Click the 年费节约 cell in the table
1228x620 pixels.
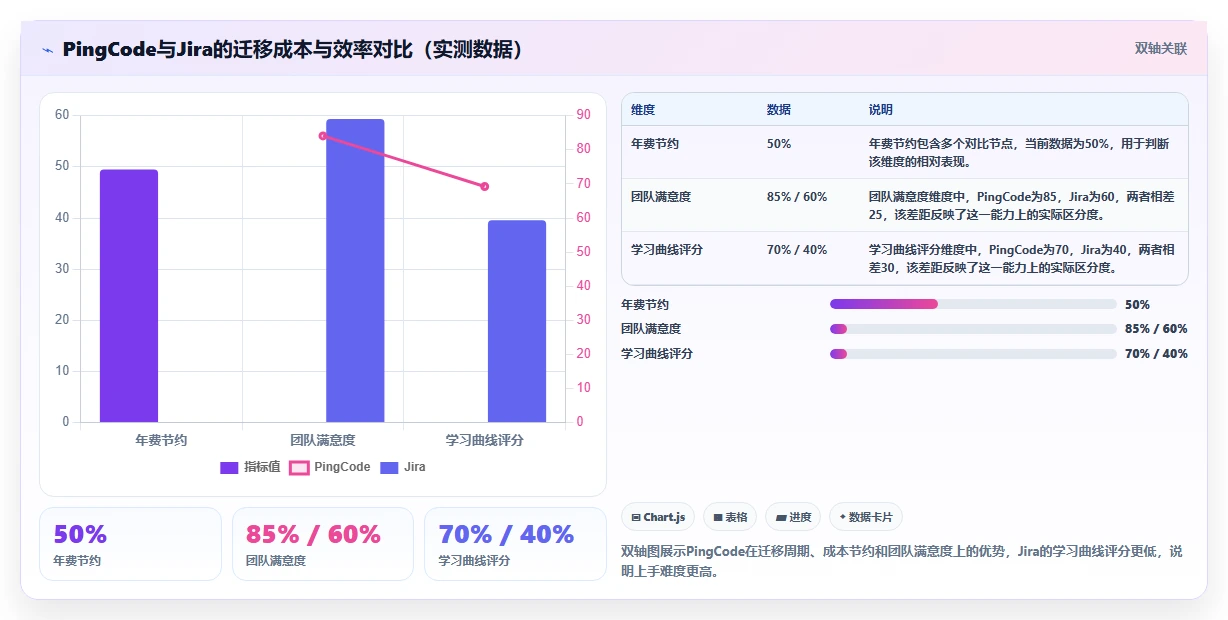click(x=655, y=144)
